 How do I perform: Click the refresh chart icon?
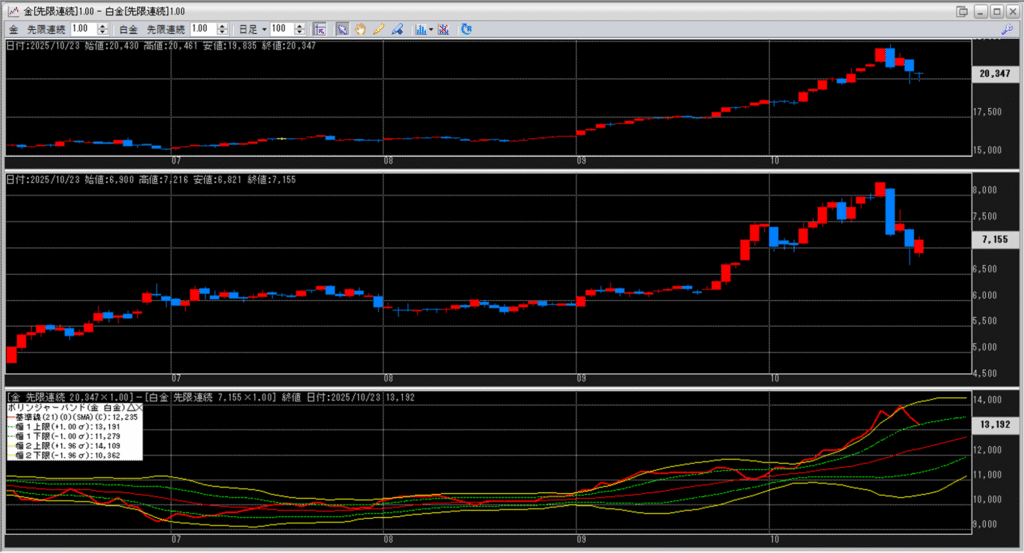pos(466,29)
